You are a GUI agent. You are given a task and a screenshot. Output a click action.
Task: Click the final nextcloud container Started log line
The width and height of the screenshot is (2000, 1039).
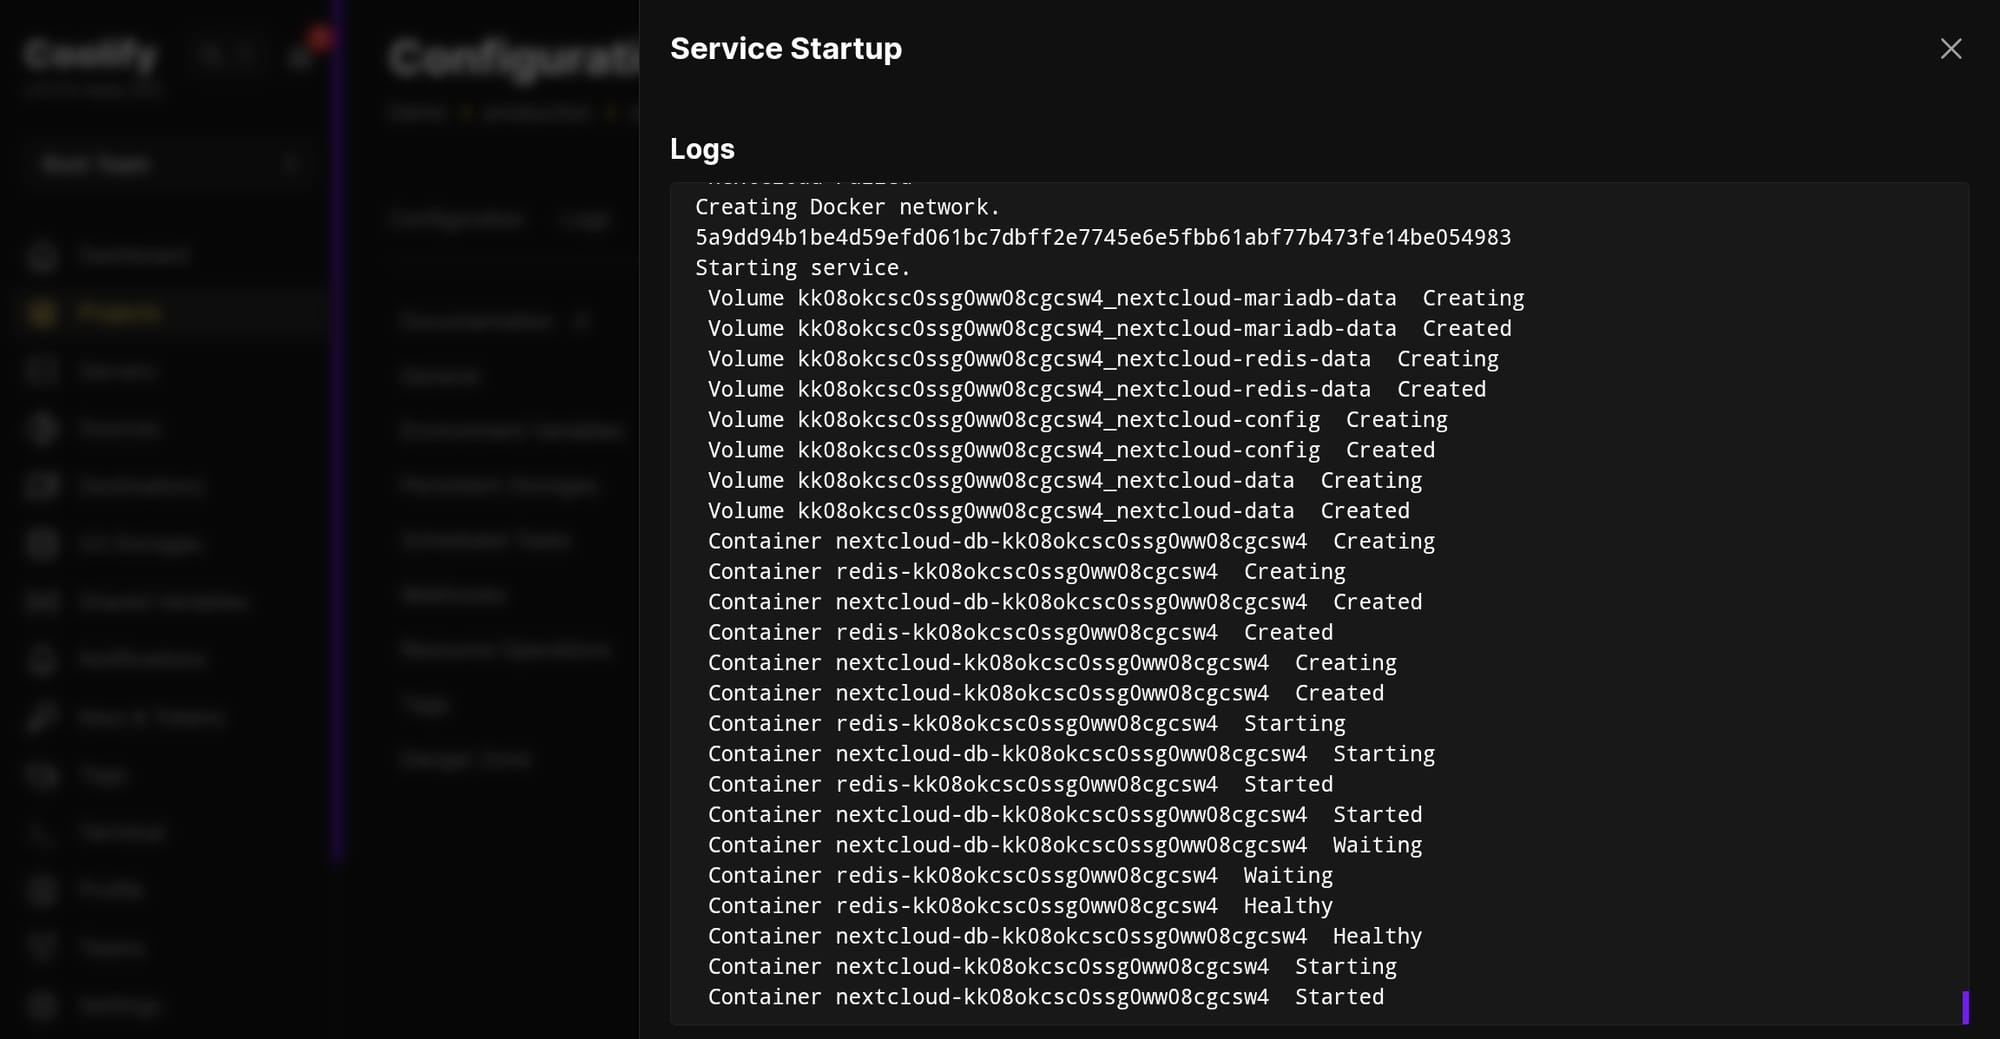pos(1045,997)
